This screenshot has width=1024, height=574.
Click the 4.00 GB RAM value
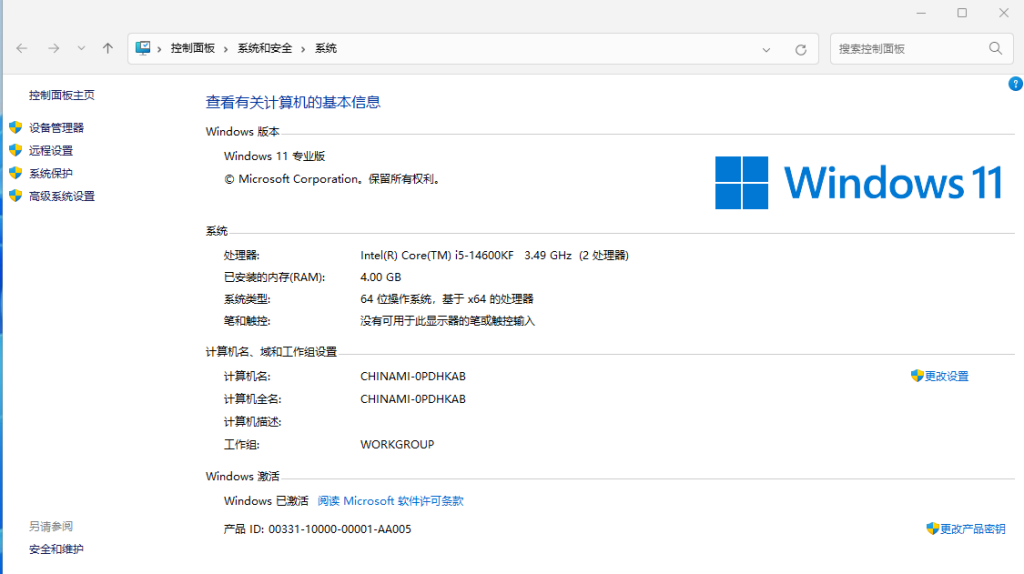point(381,277)
